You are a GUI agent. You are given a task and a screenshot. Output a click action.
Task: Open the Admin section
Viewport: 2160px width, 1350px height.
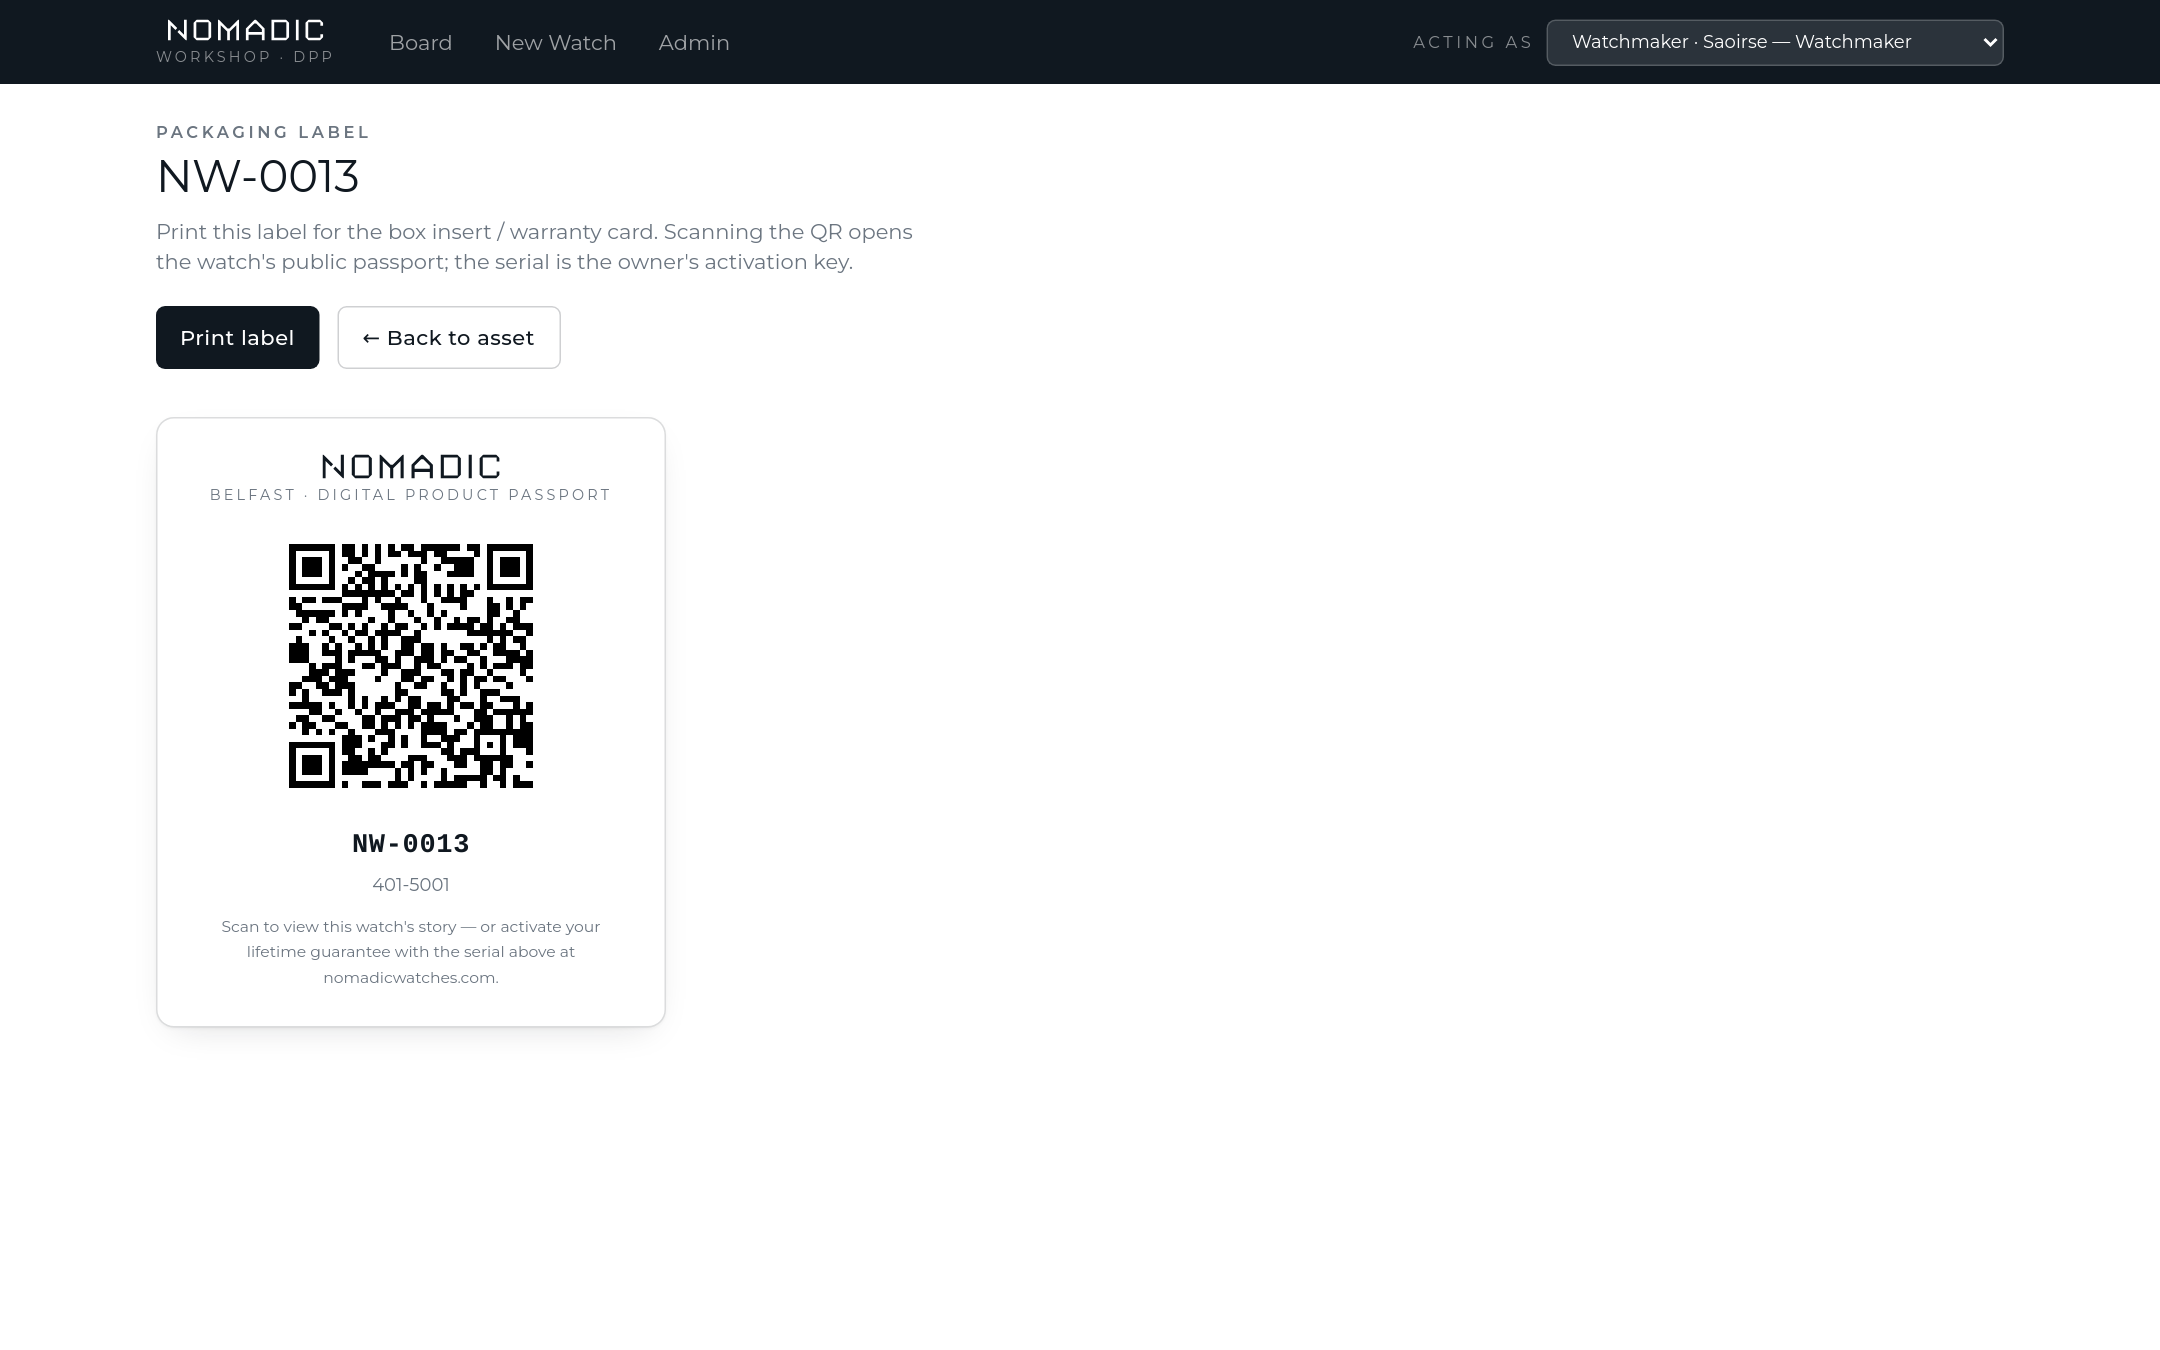point(694,42)
